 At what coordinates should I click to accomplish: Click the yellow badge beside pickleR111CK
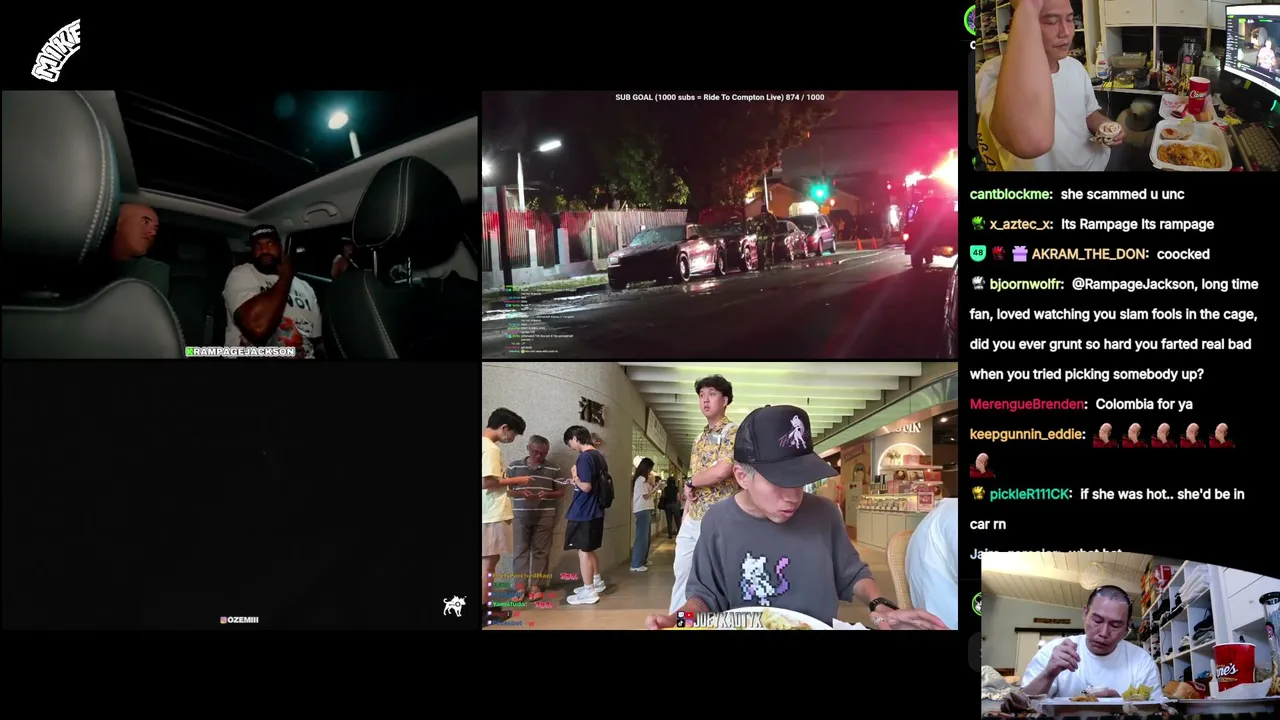[978, 494]
